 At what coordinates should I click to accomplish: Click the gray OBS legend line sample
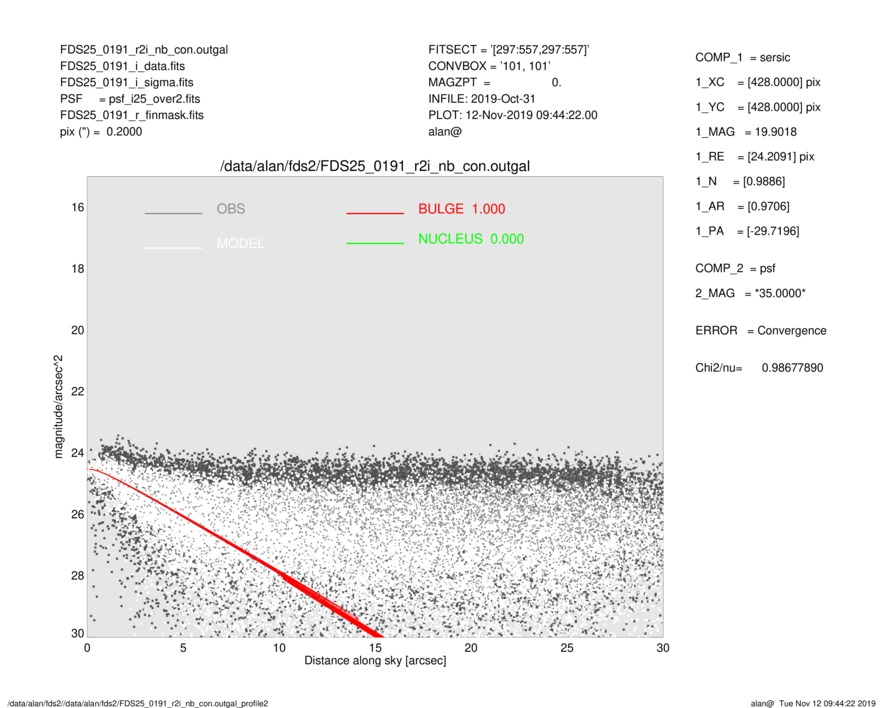173,213
